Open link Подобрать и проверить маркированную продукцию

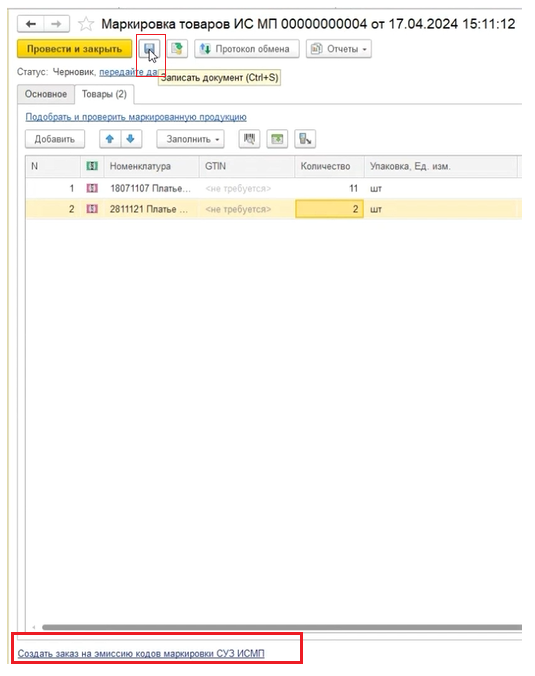pyautogui.click(x=136, y=117)
